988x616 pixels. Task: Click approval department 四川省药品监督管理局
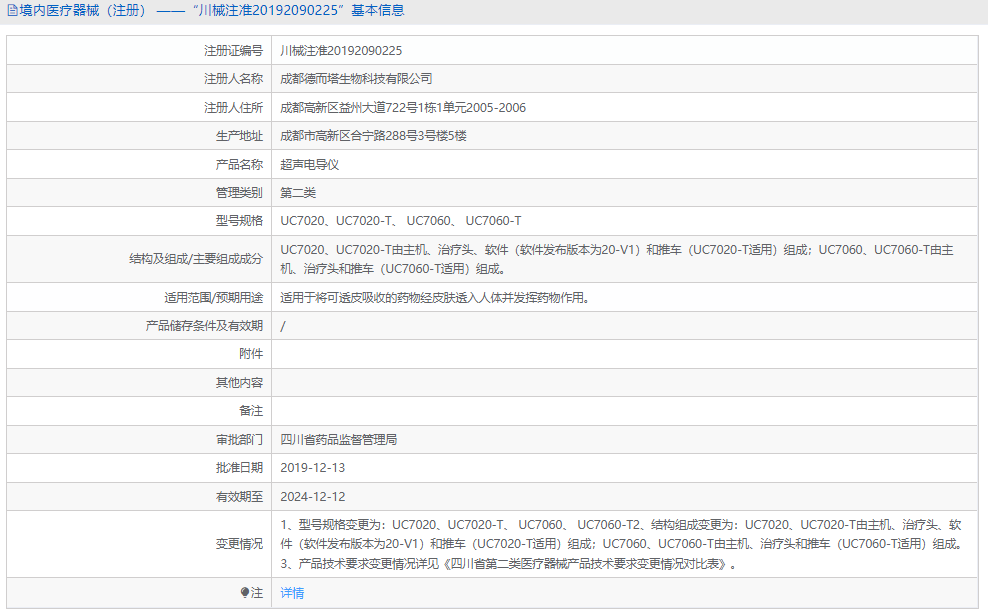338,440
